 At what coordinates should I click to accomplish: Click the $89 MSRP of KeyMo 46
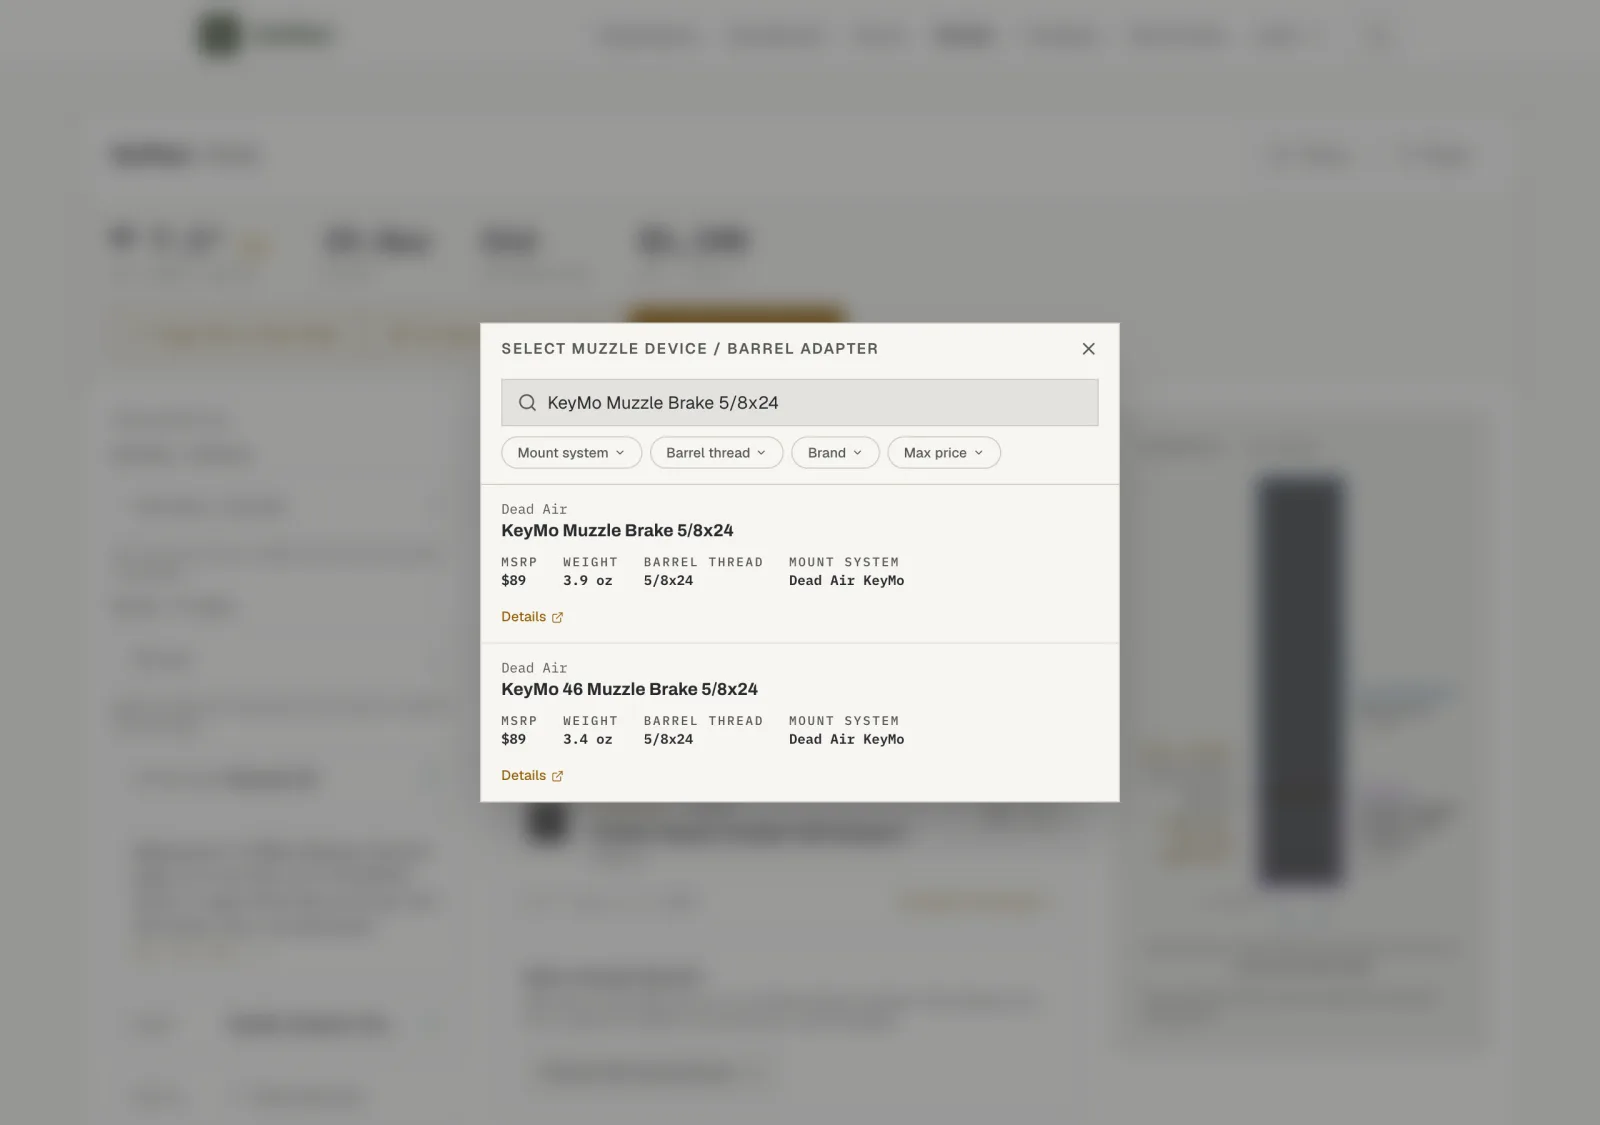[514, 740]
